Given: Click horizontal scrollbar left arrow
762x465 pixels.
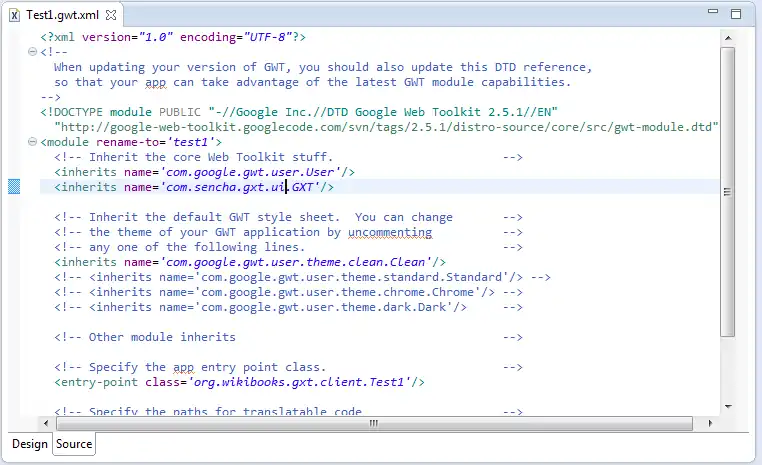Looking at the screenshot, I should pos(30,423).
